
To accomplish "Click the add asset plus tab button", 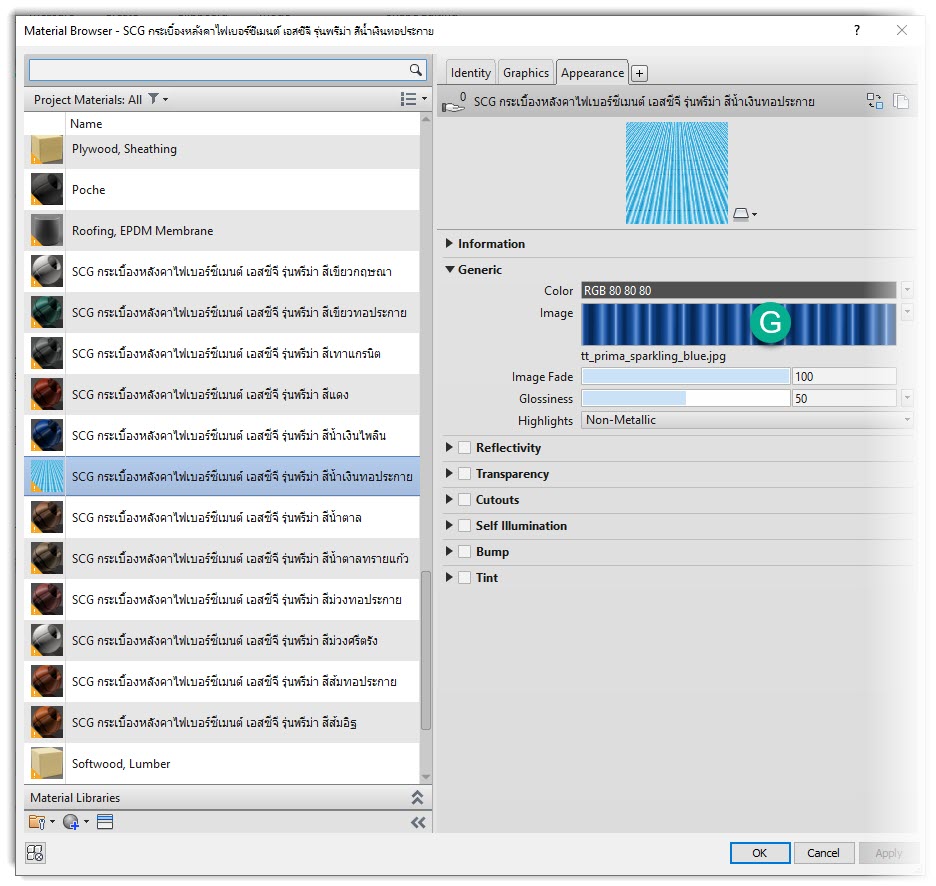I will [x=640, y=73].
